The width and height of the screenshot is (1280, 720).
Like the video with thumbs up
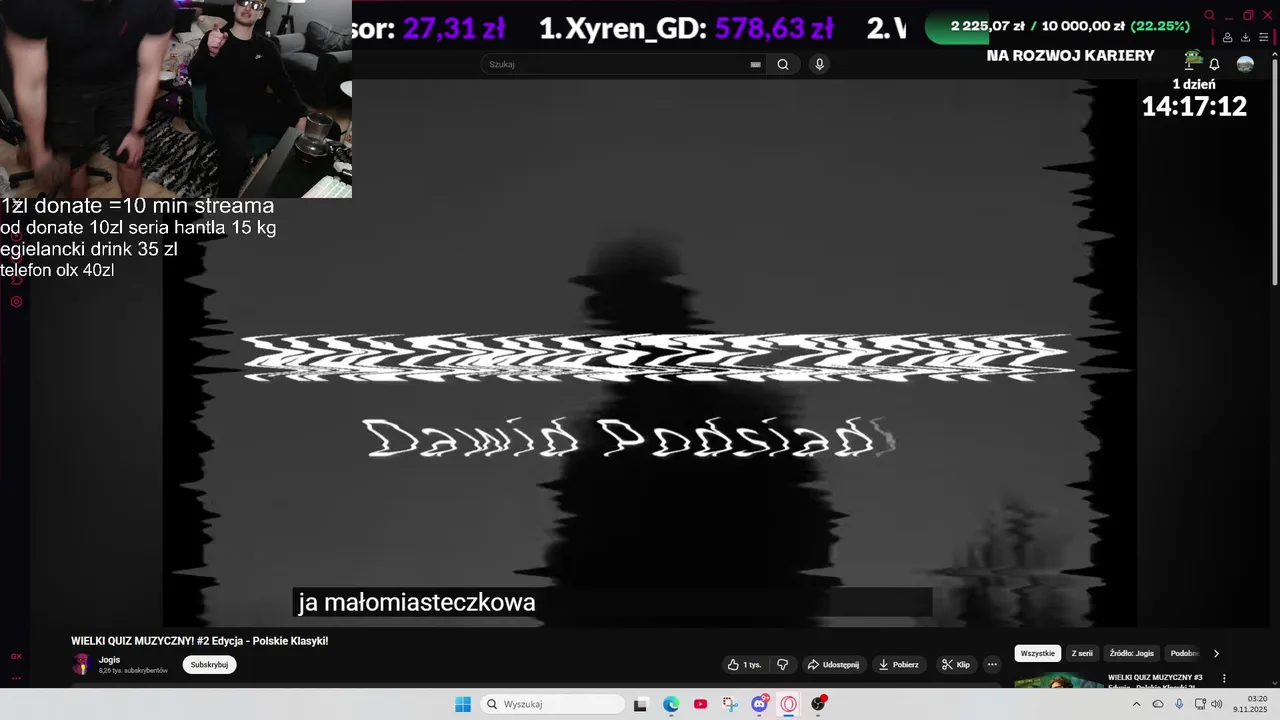[x=745, y=664]
